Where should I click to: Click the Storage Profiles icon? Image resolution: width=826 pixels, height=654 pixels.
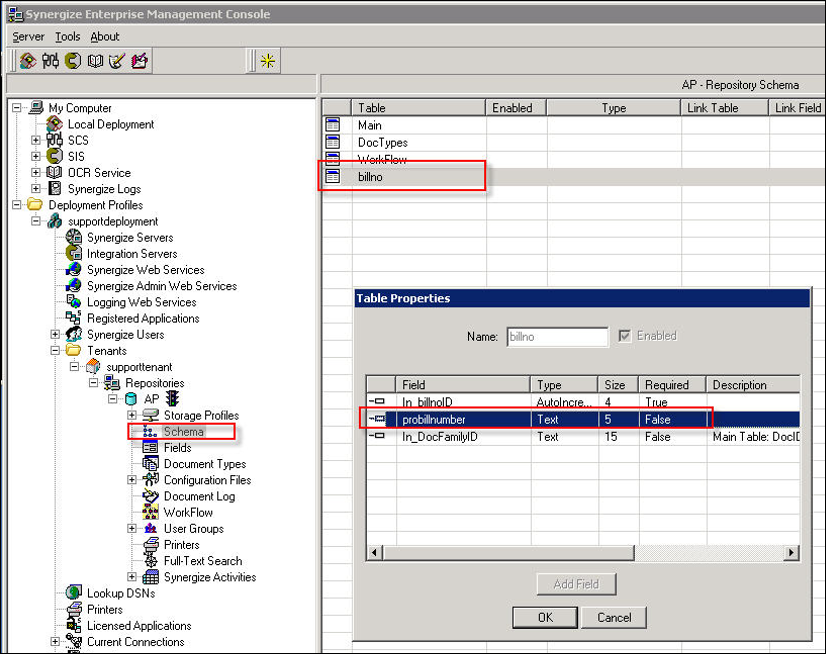click(151, 415)
